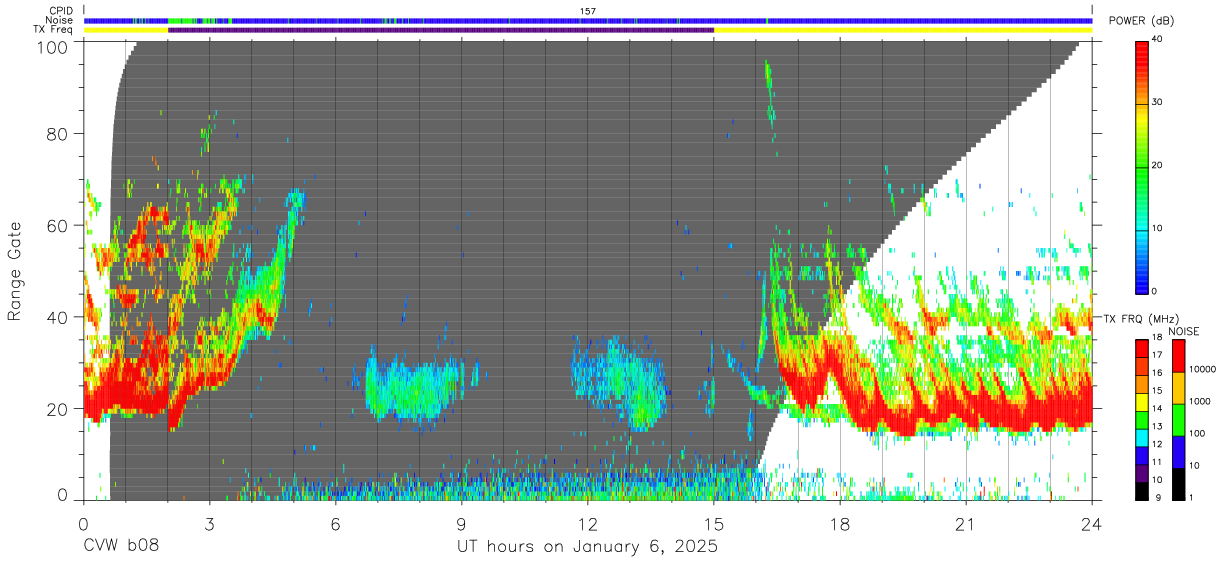Click the NOISE legend title
Screen dimensions: 1228x567
[x=1183, y=331]
